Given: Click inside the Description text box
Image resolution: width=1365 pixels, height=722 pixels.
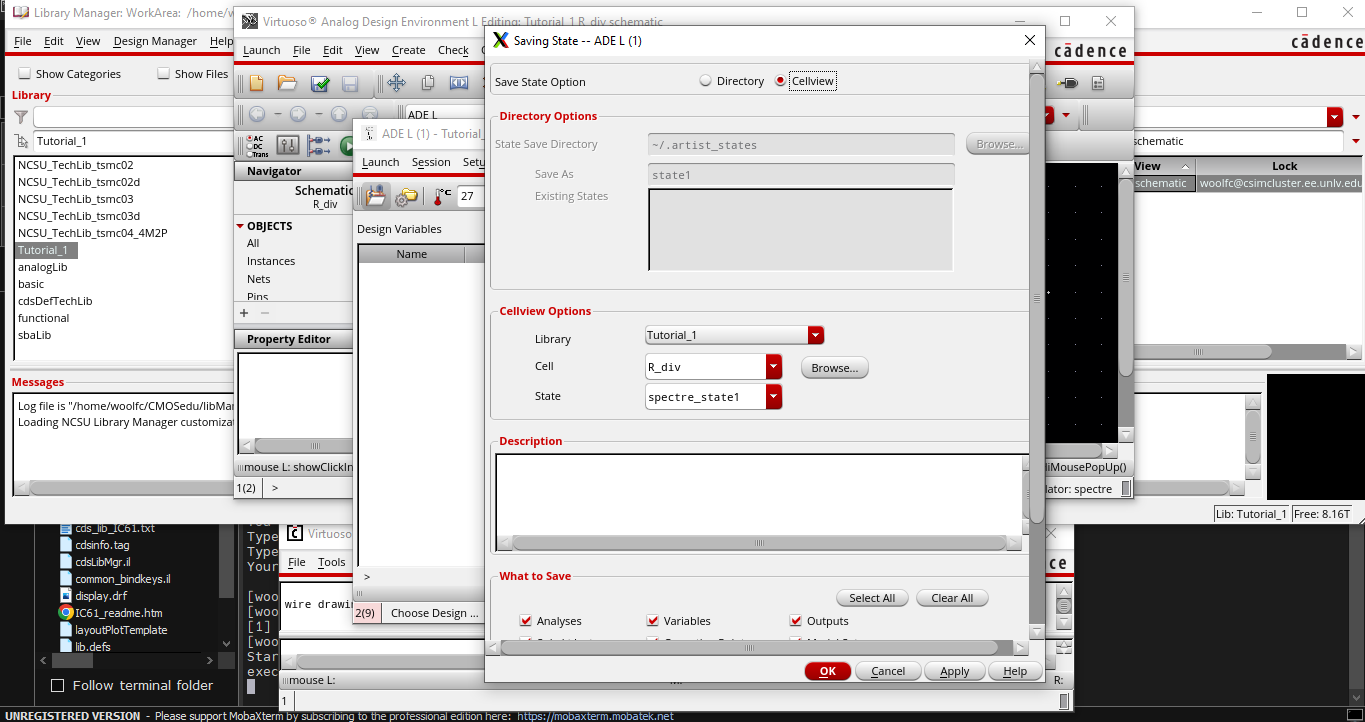Looking at the screenshot, I should coord(758,494).
